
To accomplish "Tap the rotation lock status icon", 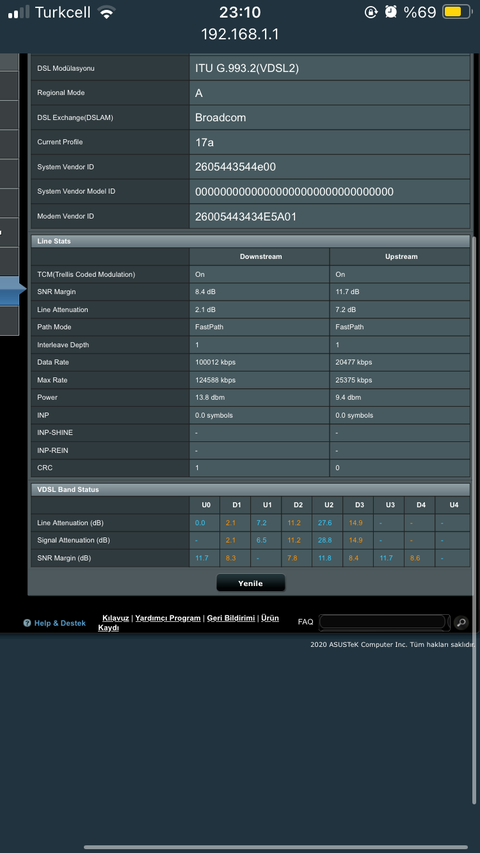I will [x=371, y=12].
